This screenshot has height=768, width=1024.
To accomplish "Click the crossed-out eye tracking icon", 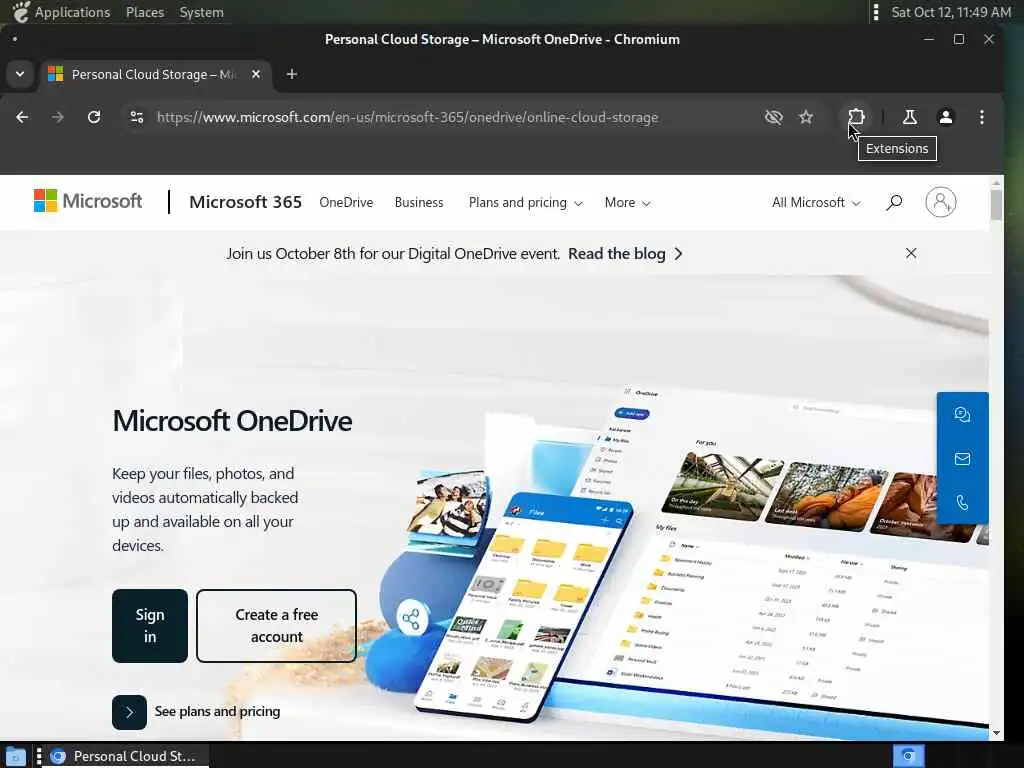I will pyautogui.click(x=773, y=118).
